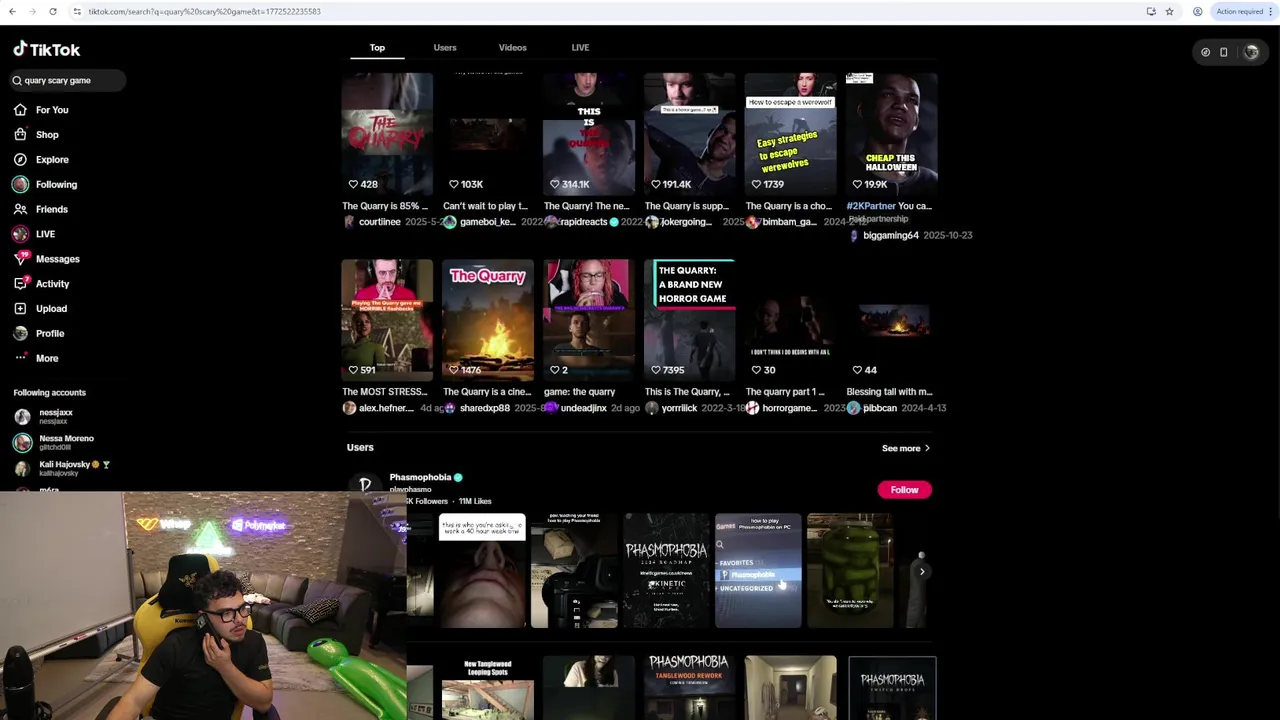
Task: Open the game: the quarry video thumbnail
Action: 588,320
